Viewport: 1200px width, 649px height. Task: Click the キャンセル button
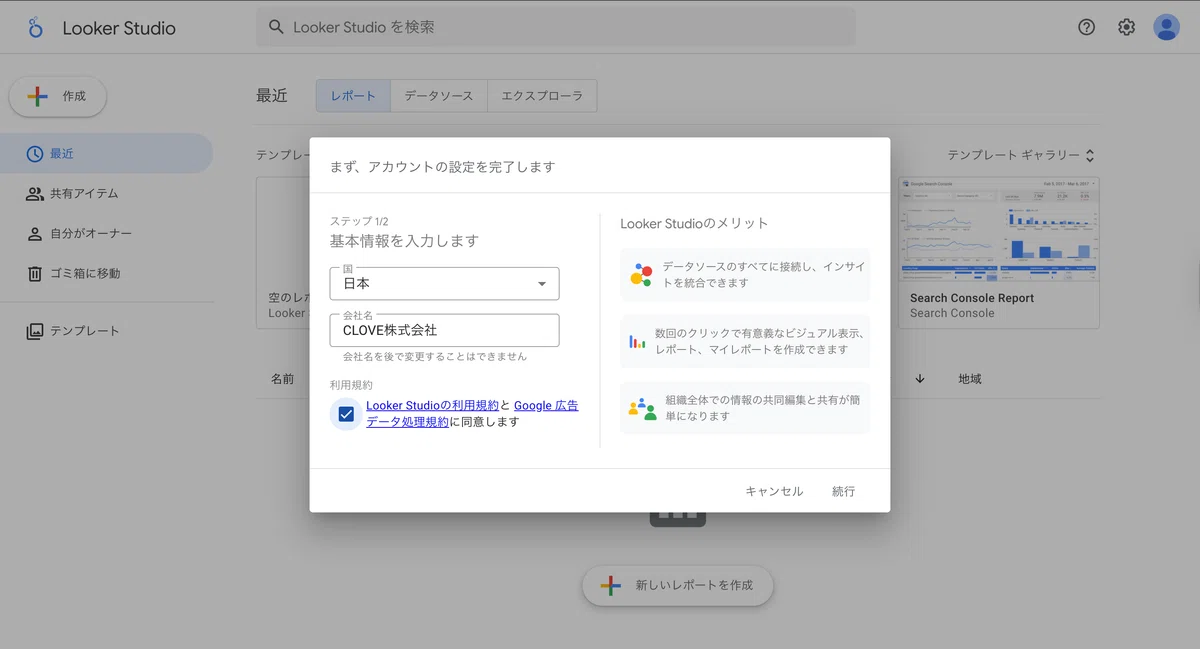tap(774, 491)
